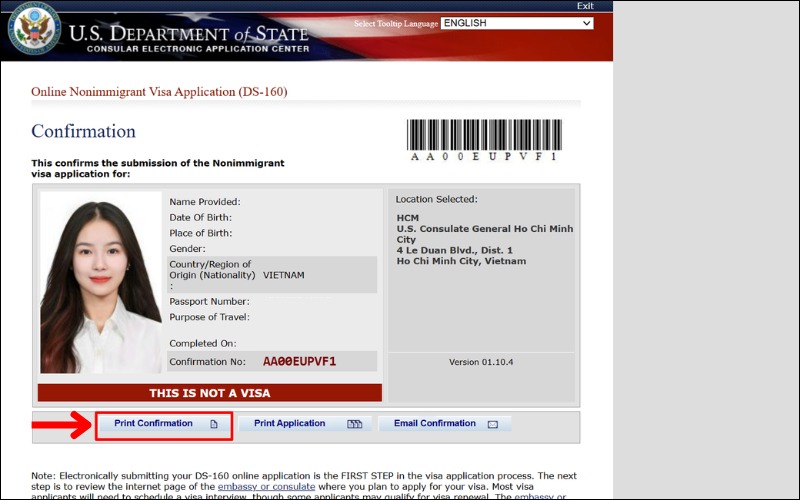Viewport: 800px width, 500px height.
Task: Click the HCM location code
Action: click(x=408, y=218)
